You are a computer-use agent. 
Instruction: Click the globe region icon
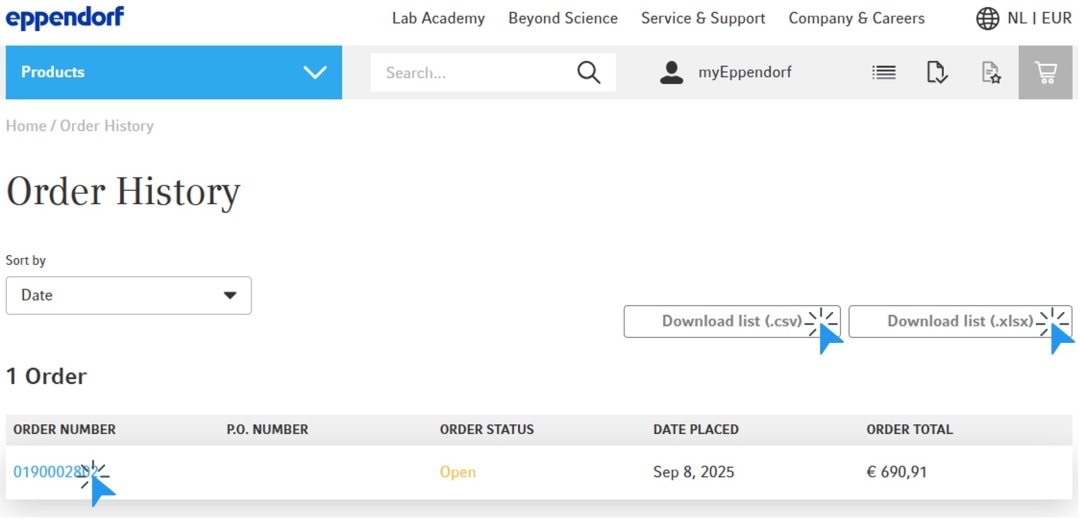click(x=987, y=18)
